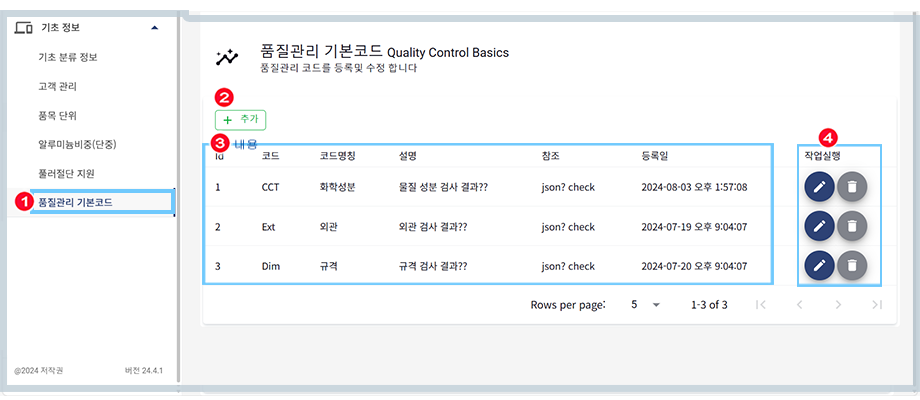Viewport: 920px width, 400px height.
Task: Click the 추가 add button
Action: click(240, 119)
